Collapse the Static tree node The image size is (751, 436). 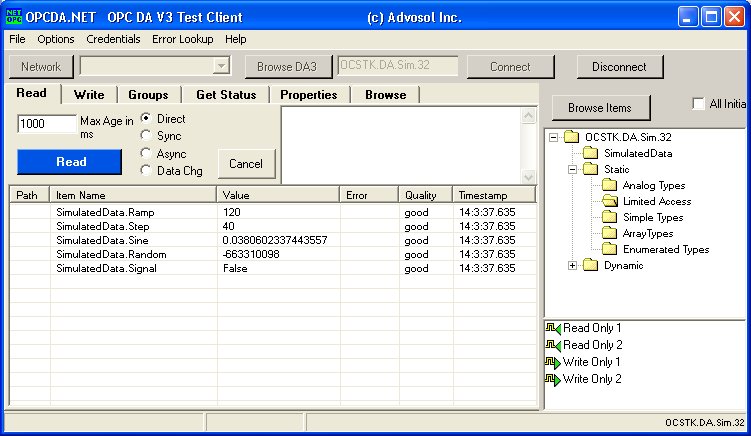[x=573, y=170]
